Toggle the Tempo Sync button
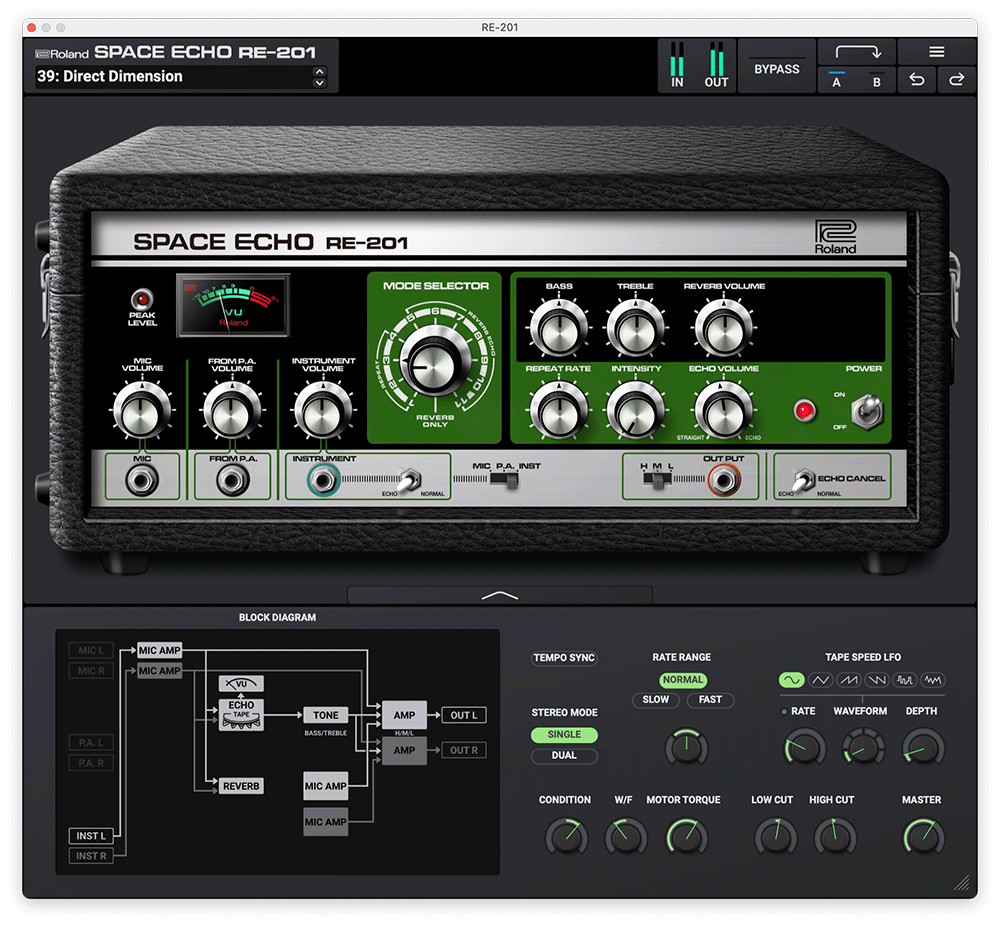This screenshot has width=1000, height=925. click(564, 658)
